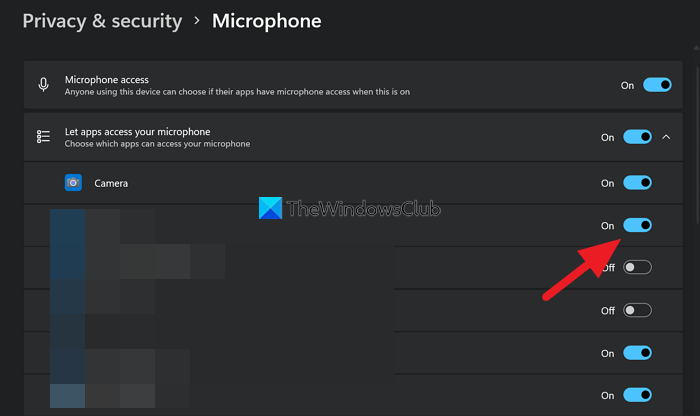This screenshot has width=700, height=416.
Task: Disable the Let apps access your microphone toggle
Action: click(x=637, y=137)
